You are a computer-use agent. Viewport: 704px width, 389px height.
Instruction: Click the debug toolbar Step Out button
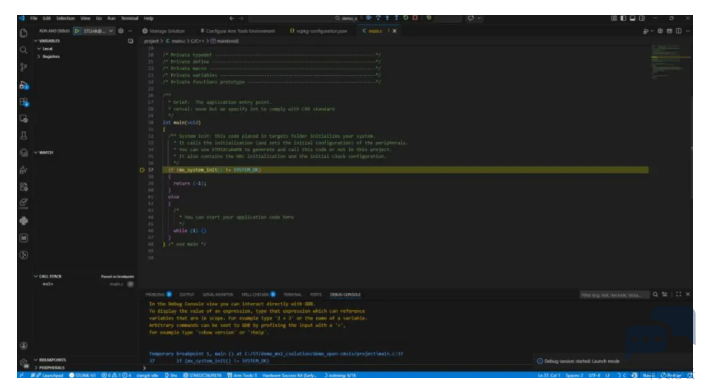pyautogui.click(x=396, y=18)
